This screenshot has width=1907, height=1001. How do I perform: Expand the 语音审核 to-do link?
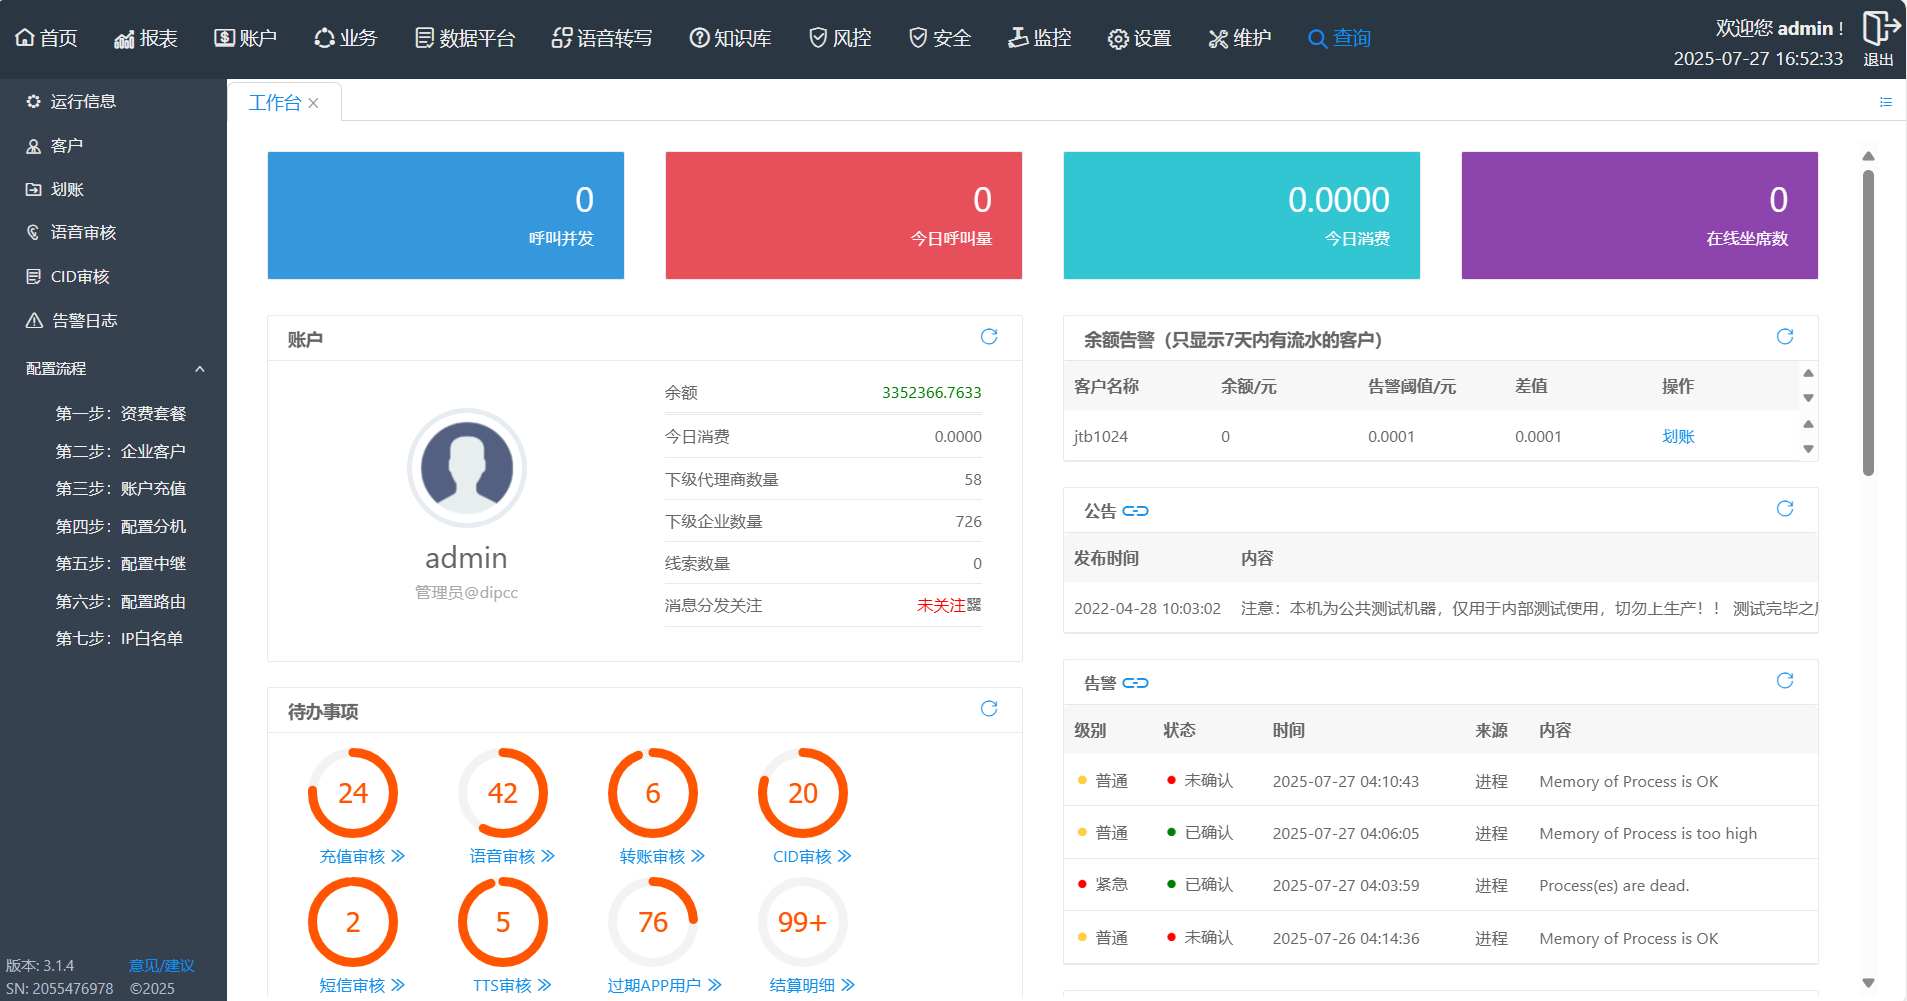click(x=511, y=856)
